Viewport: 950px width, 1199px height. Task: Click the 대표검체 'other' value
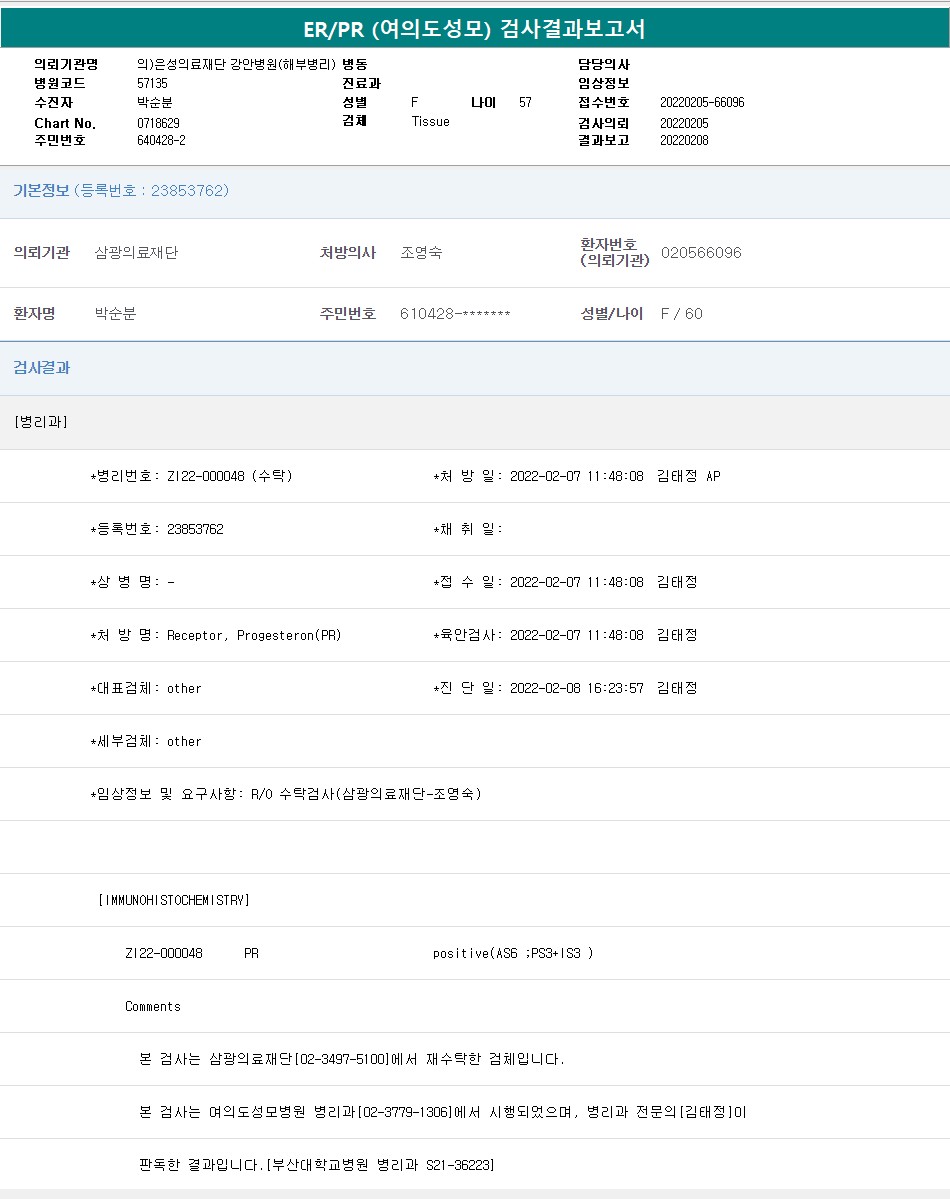pos(184,689)
